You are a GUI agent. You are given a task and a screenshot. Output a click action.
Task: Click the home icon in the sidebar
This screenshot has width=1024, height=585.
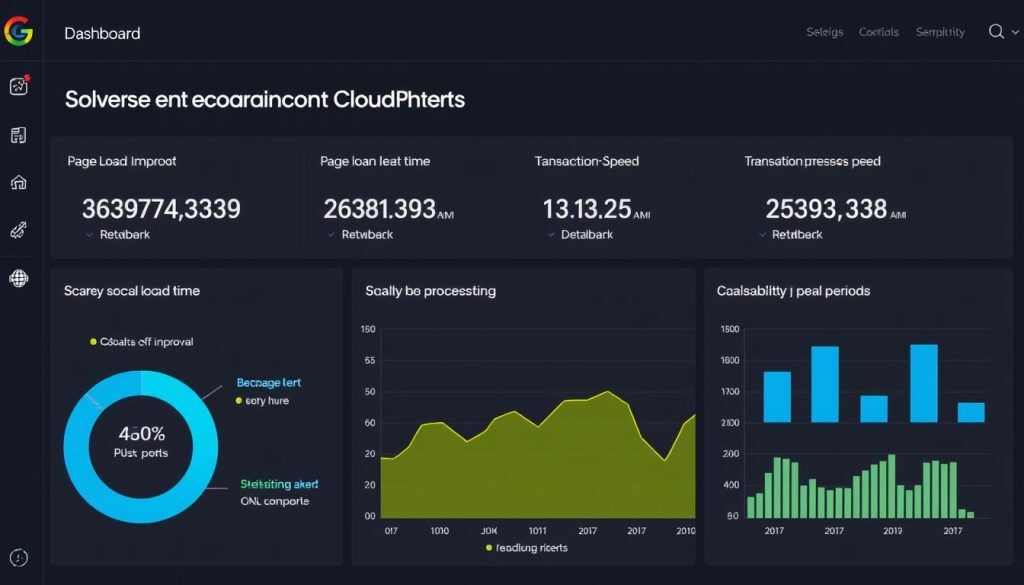click(19, 182)
